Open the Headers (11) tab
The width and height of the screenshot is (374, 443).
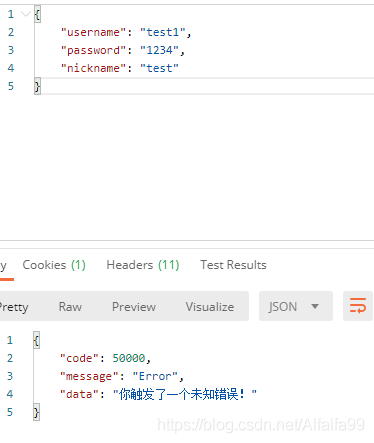[143, 265]
